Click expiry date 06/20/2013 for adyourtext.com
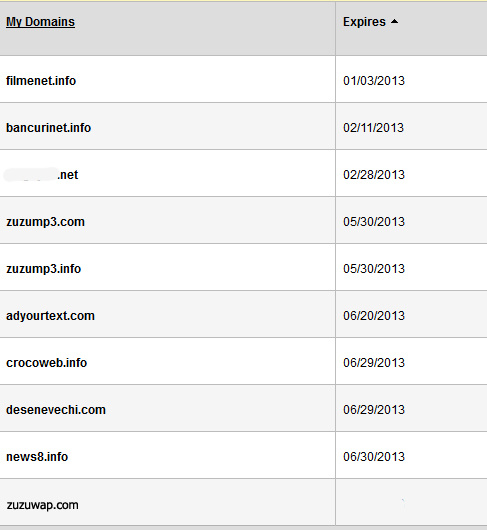The image size is (487, 530). (374, 316)
